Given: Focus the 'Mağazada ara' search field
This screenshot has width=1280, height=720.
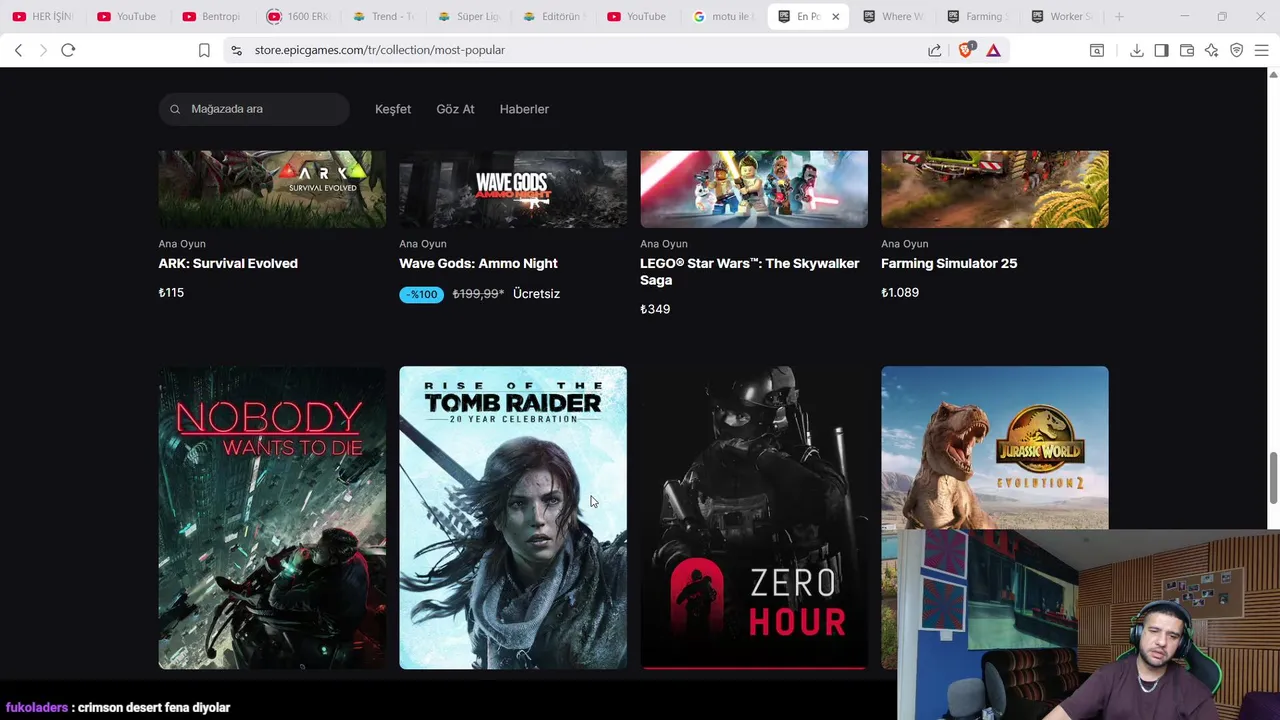Looking at the screenshot, I should (254, 109).
